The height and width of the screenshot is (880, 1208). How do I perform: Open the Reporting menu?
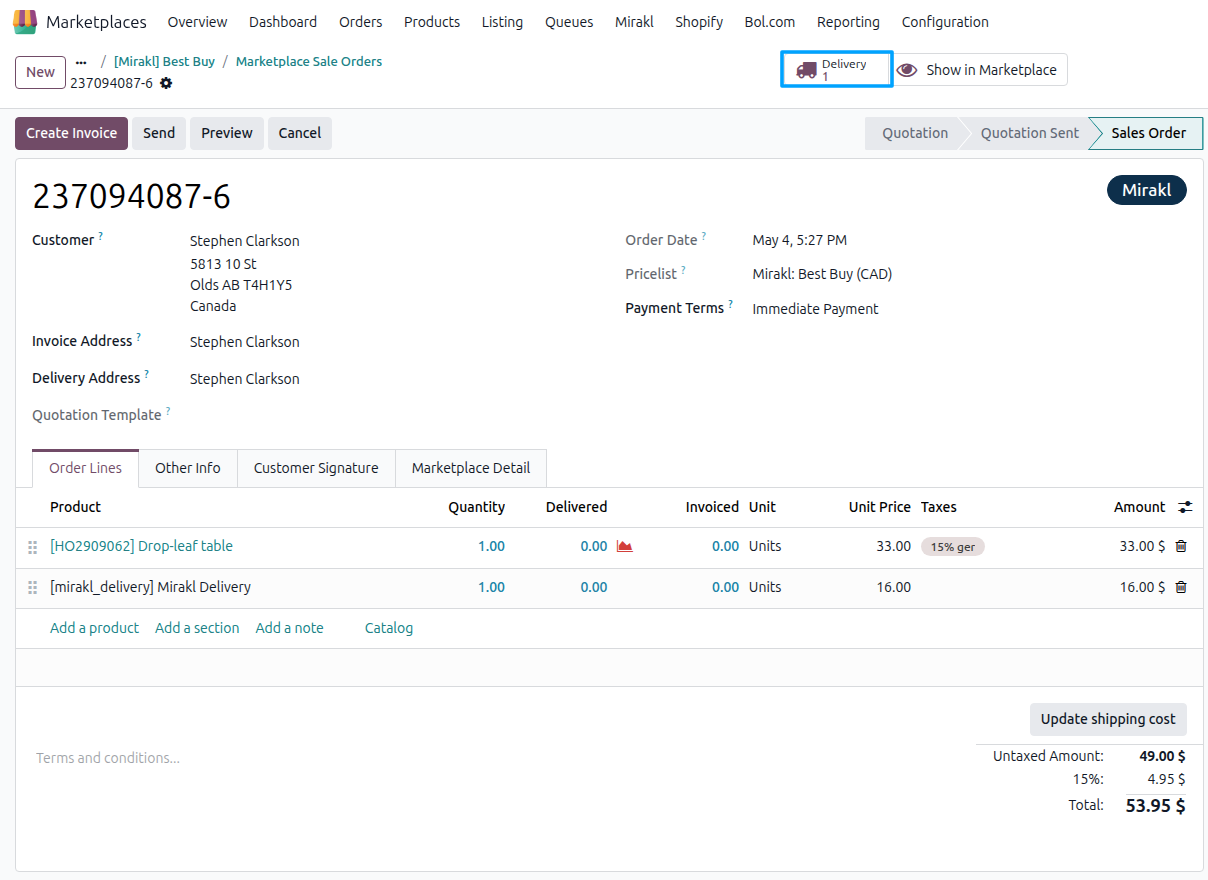pos(848,22)
